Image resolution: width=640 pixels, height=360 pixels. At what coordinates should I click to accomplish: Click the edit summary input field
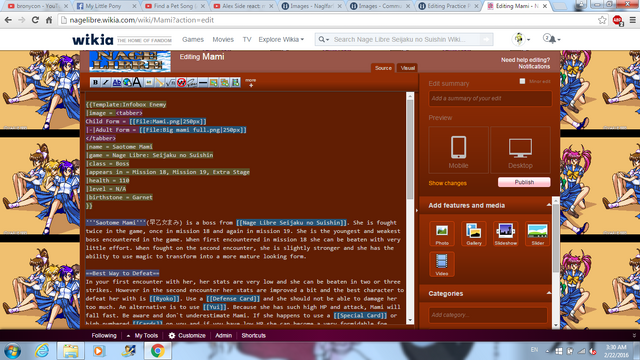[x=490, y=98]
